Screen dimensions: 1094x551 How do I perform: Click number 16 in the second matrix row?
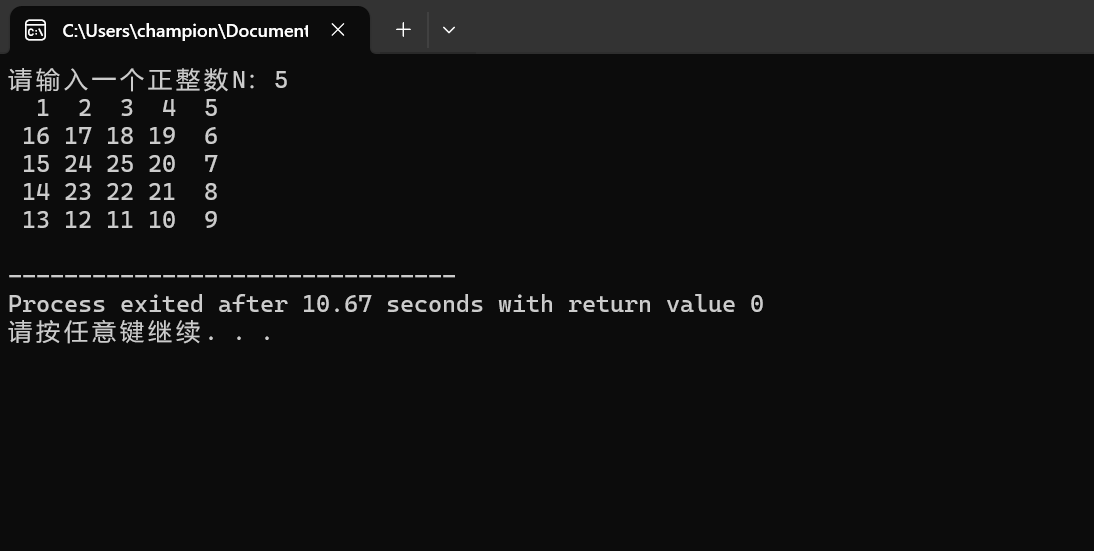pos(36,136)
